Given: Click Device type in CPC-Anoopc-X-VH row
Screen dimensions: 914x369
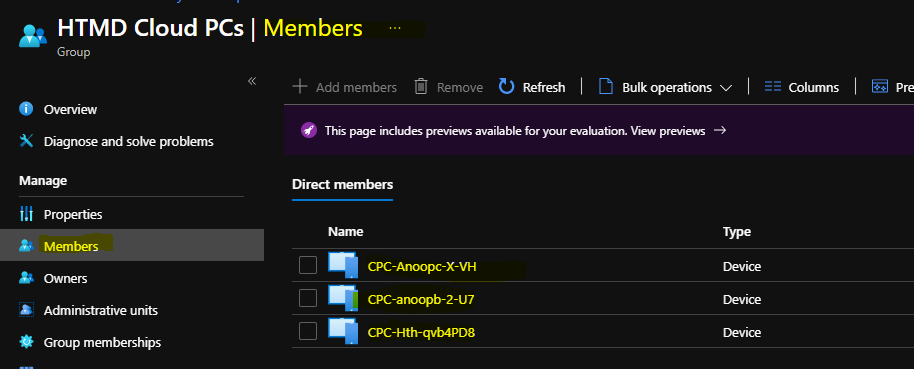Looking at the screenshot, I should coord(742,267).
